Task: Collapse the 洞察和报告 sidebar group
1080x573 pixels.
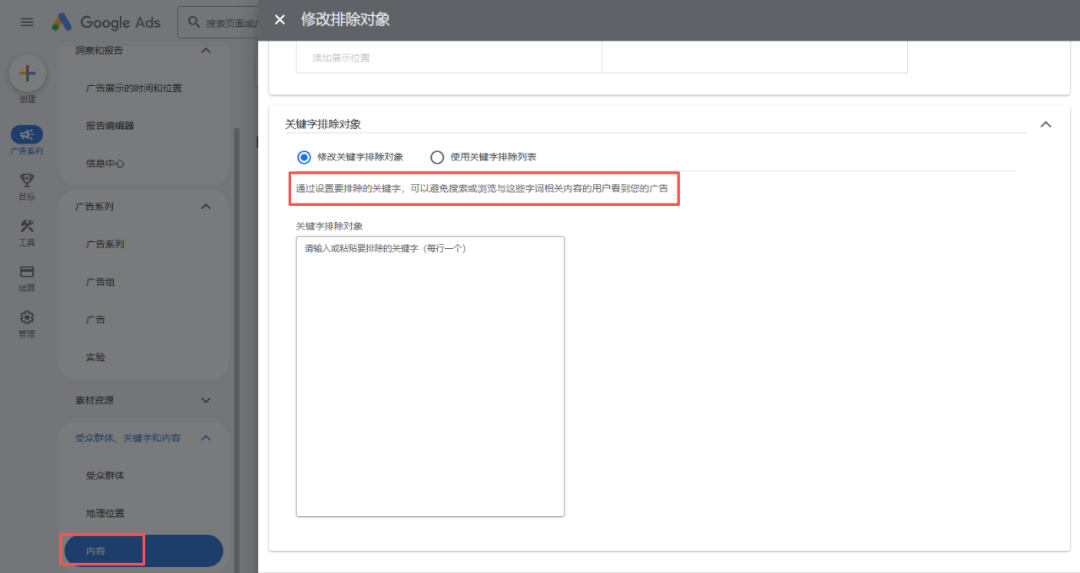Action: pyautogui.click(x=206, y=50)
